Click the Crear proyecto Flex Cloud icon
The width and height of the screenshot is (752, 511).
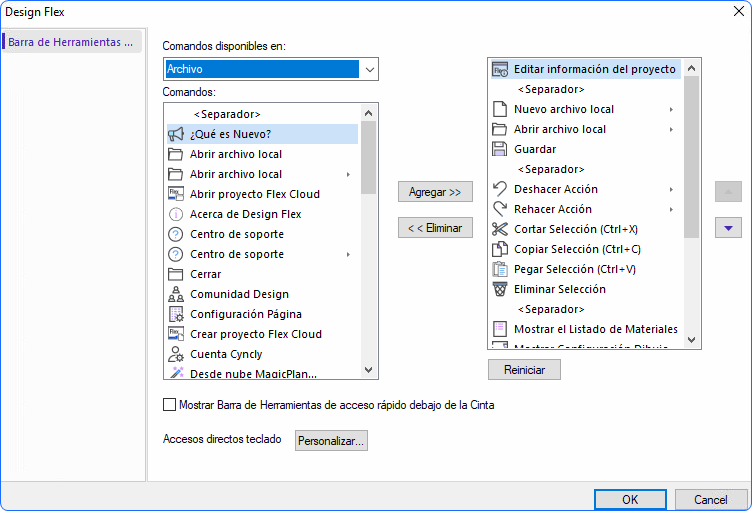(176, 334)
